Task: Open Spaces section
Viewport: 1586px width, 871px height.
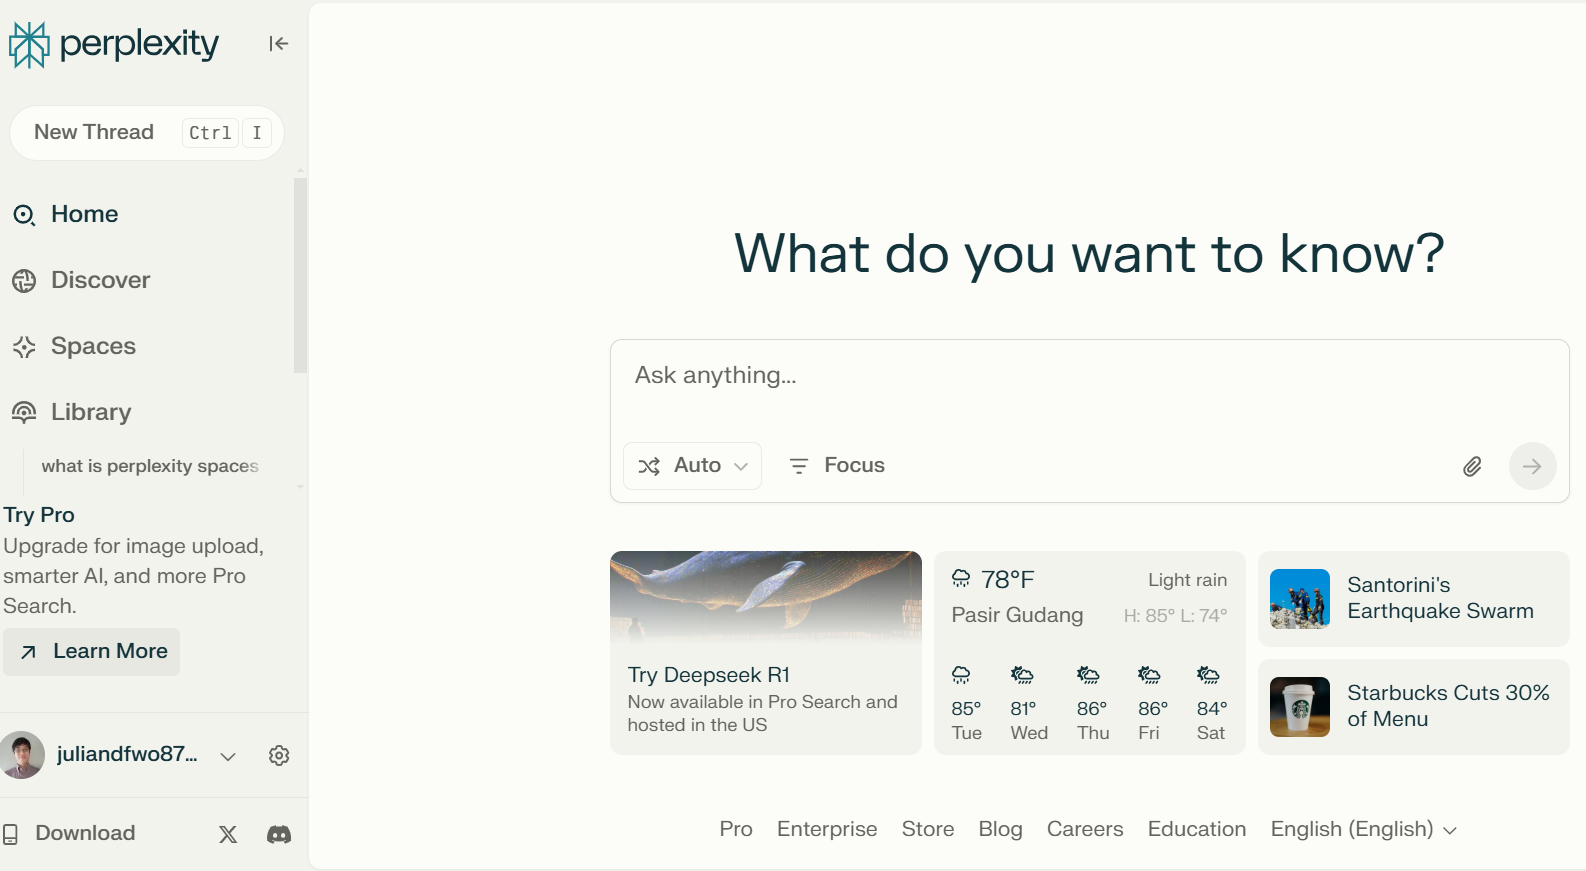Action: click(94, 346)
